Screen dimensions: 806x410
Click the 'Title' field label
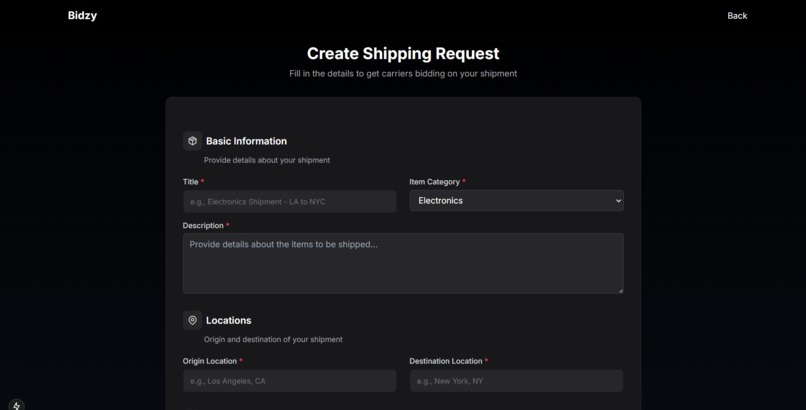coord(190,182)
